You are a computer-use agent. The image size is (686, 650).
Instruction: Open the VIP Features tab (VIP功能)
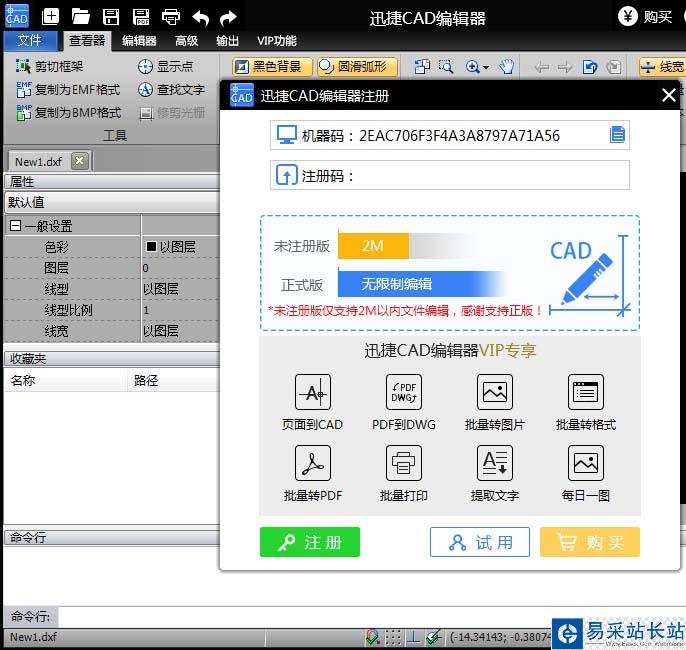pyautogui.click(x=276, y=41)
